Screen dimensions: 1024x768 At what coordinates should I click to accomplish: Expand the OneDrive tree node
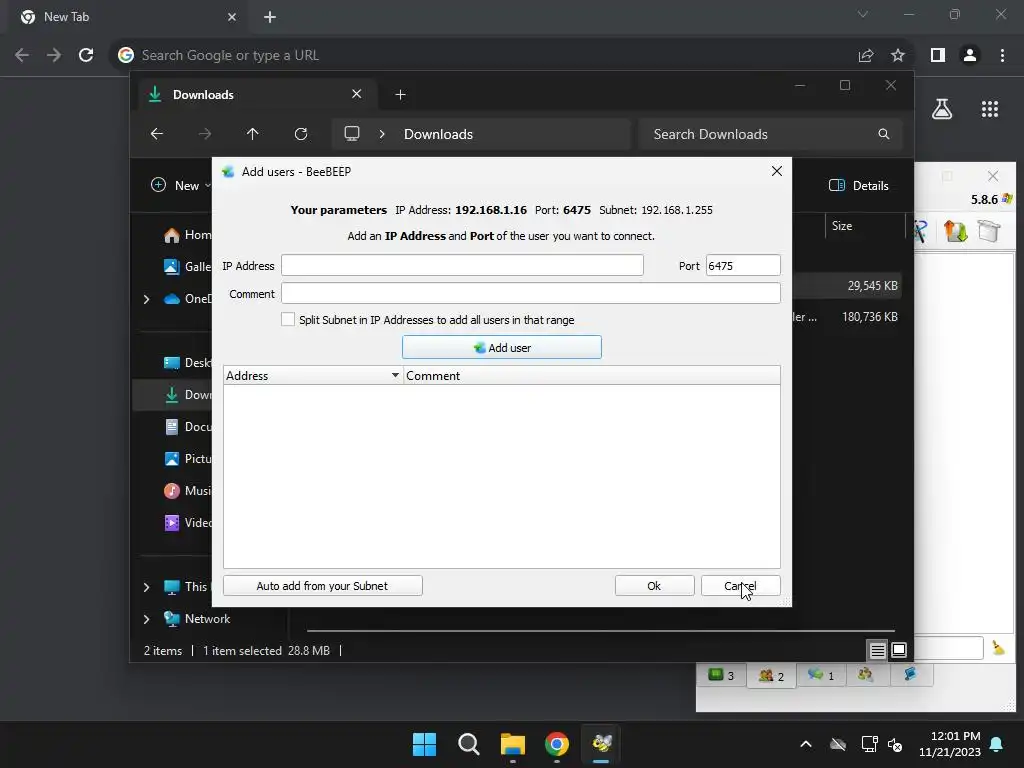tap(146, 299)
